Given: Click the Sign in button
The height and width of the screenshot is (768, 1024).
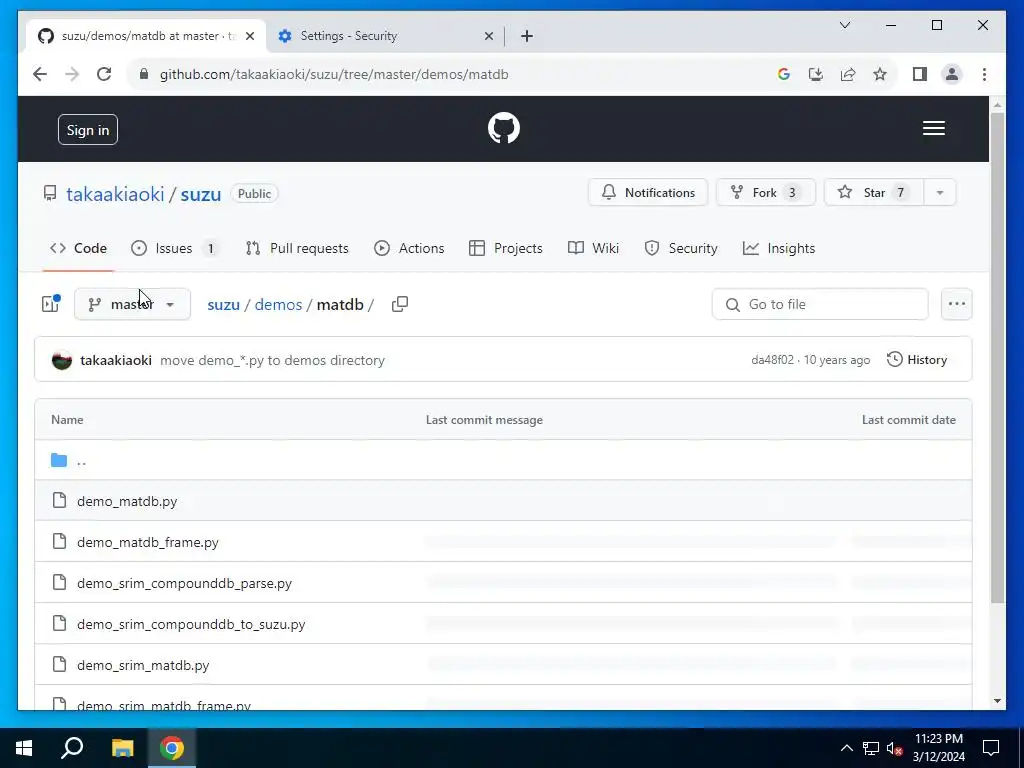Looking at the screenshot, I should point(88,129).
